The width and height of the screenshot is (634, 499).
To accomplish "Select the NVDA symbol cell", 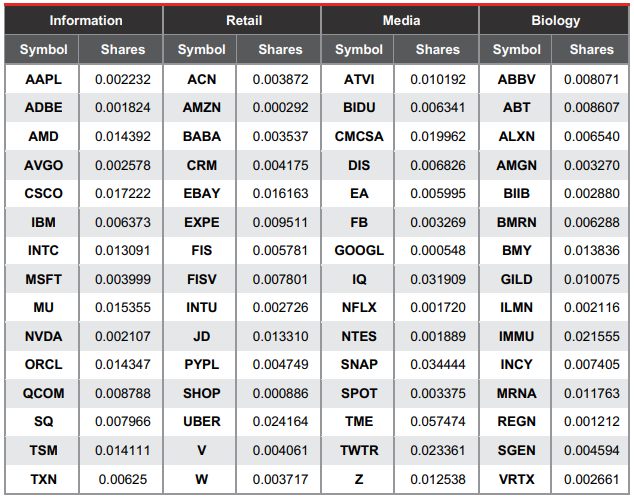I will click(42, 336).
